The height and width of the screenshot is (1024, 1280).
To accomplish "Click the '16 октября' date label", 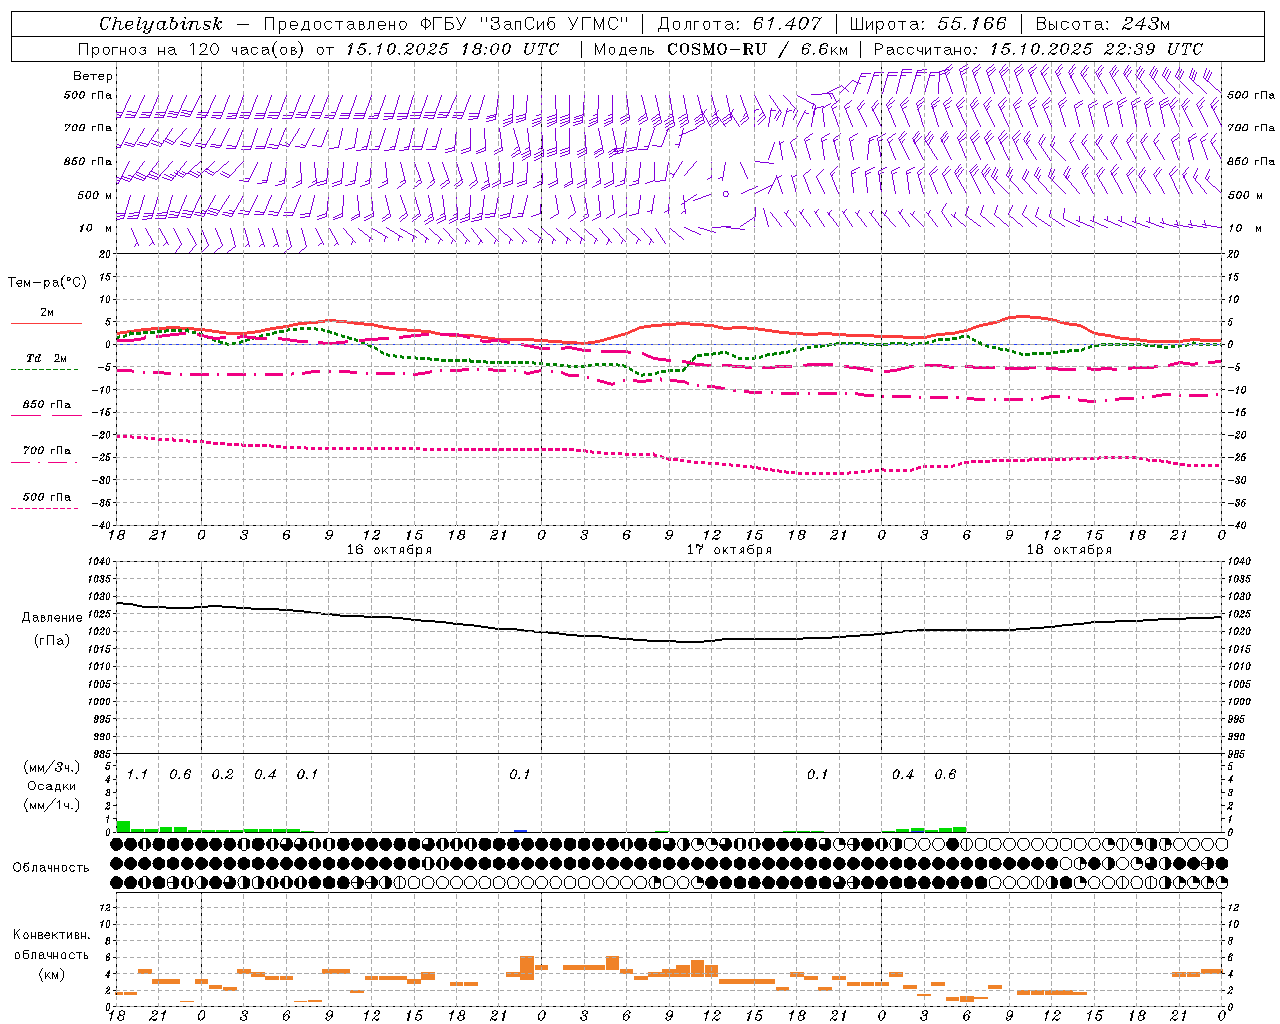I will coord(389,550).
